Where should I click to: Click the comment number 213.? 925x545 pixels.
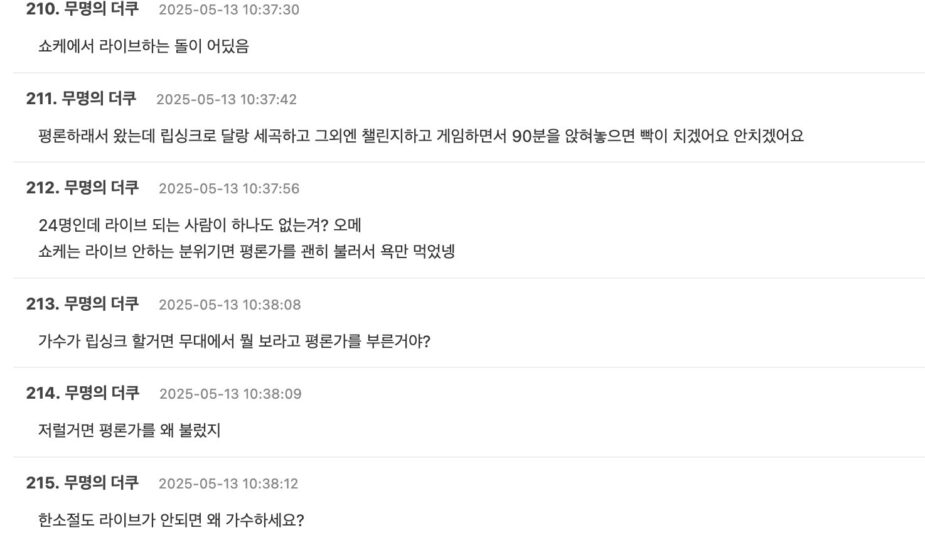pyautogui.click(x=42, y=304)
